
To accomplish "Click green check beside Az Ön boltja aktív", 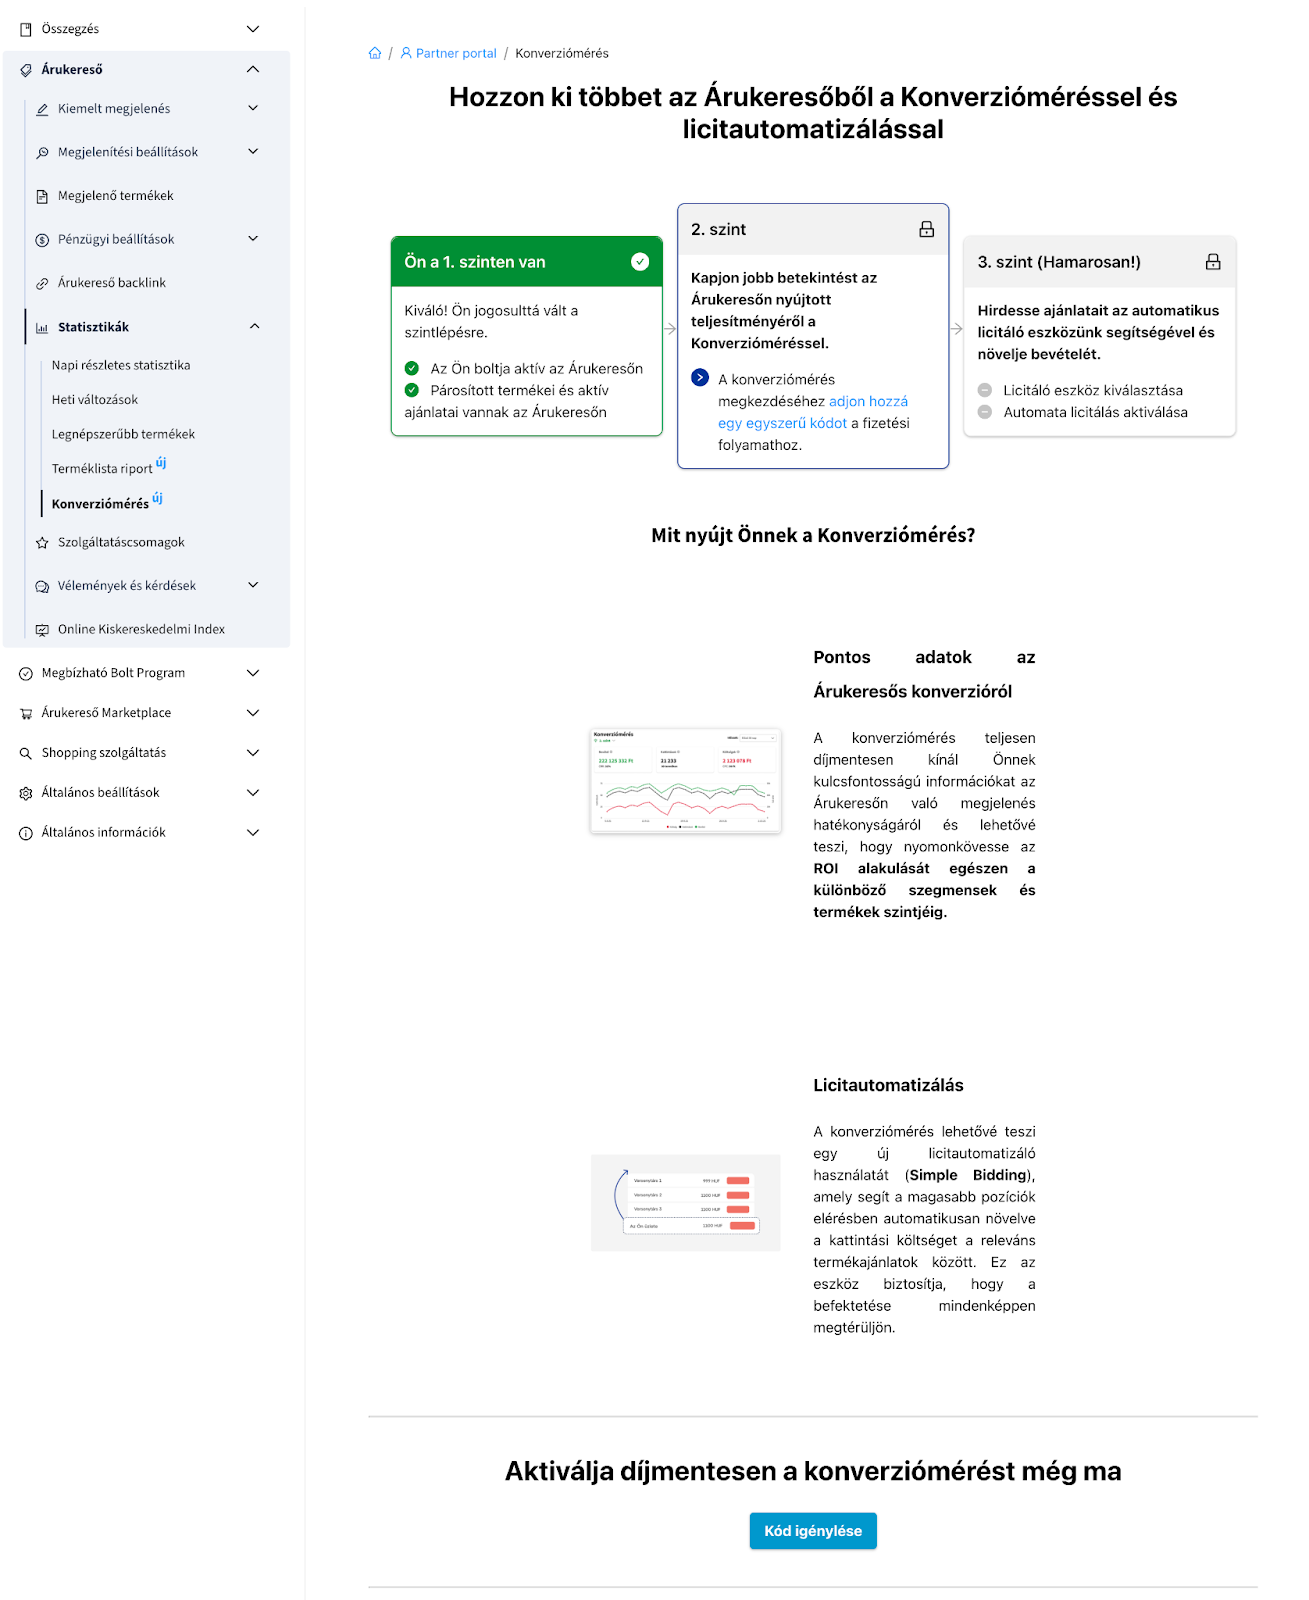I will coord(412,368).
